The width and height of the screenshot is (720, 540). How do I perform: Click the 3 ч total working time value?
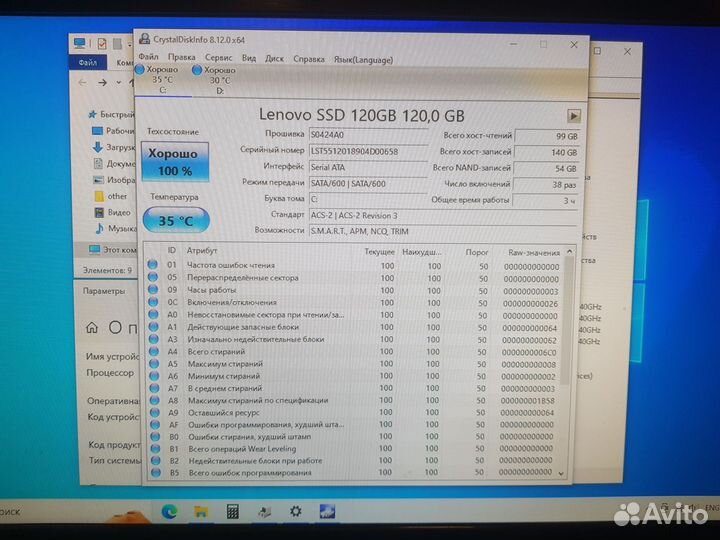click(x=545, y=201)
